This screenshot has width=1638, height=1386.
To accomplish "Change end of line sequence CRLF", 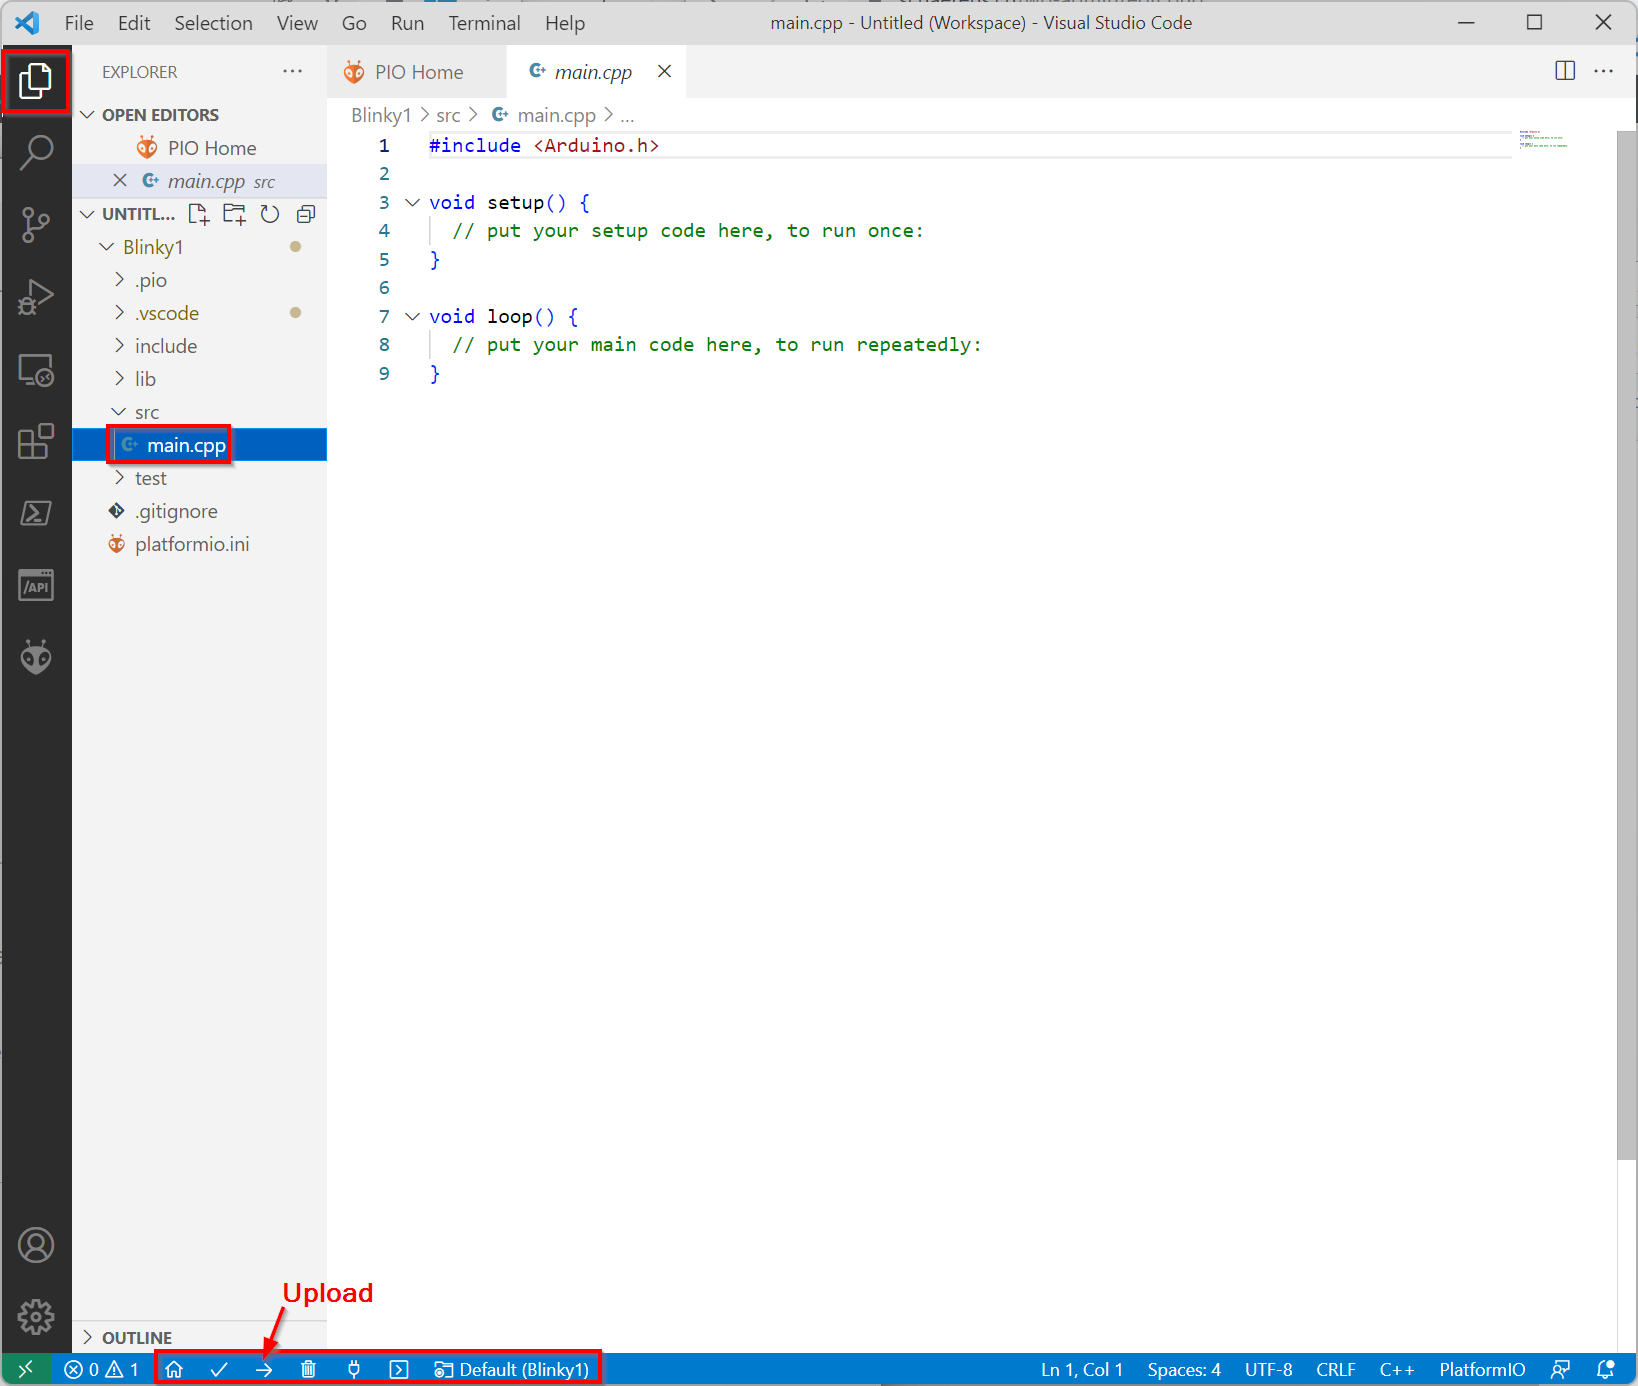I will pos(1336,1369).
